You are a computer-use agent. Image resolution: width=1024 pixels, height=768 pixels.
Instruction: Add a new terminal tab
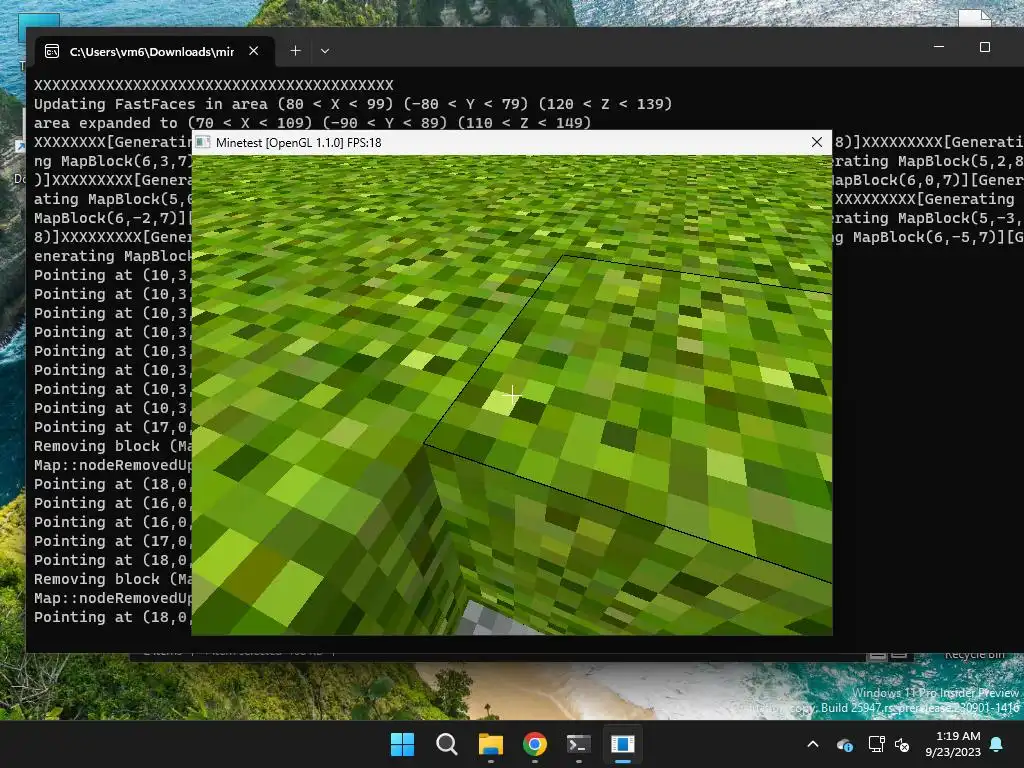[x=295, y=51]
